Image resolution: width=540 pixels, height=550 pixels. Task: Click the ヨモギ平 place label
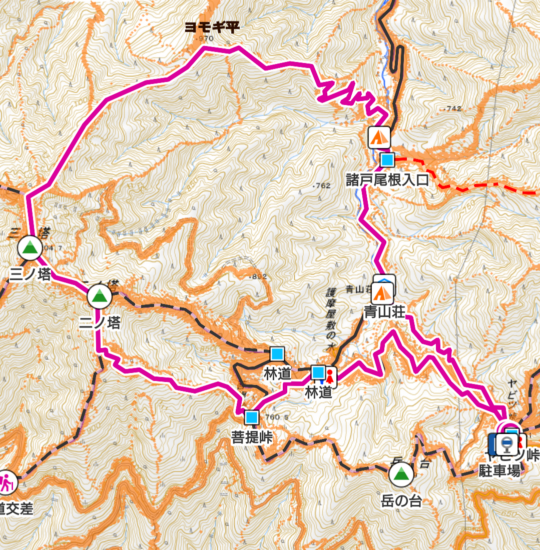212,27
